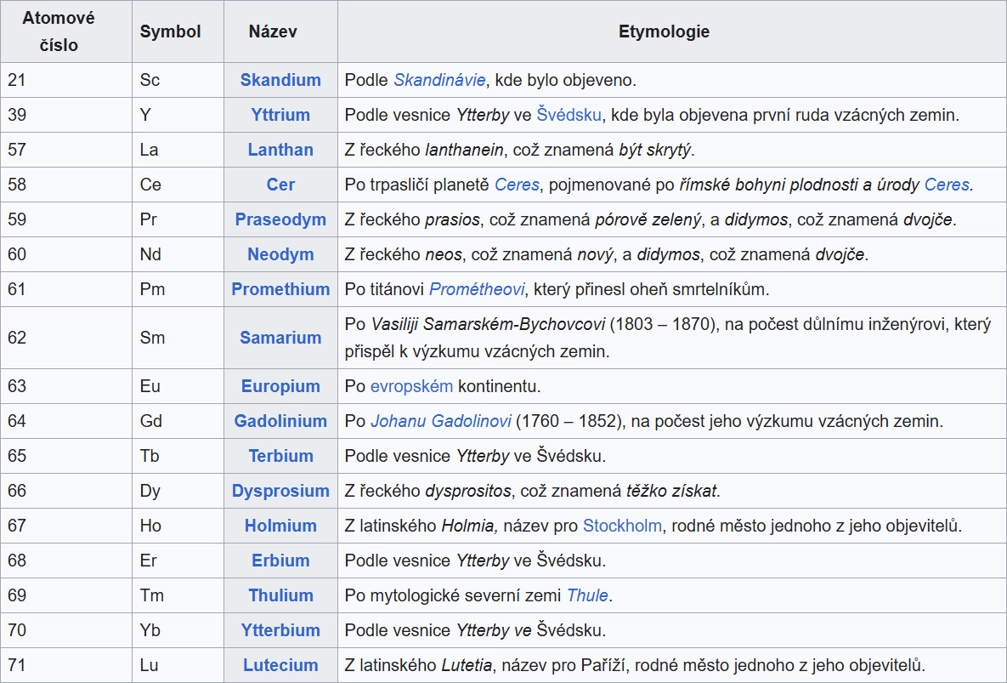
Task: Select the atomic number cell '39'
Action: coord(66,114)
